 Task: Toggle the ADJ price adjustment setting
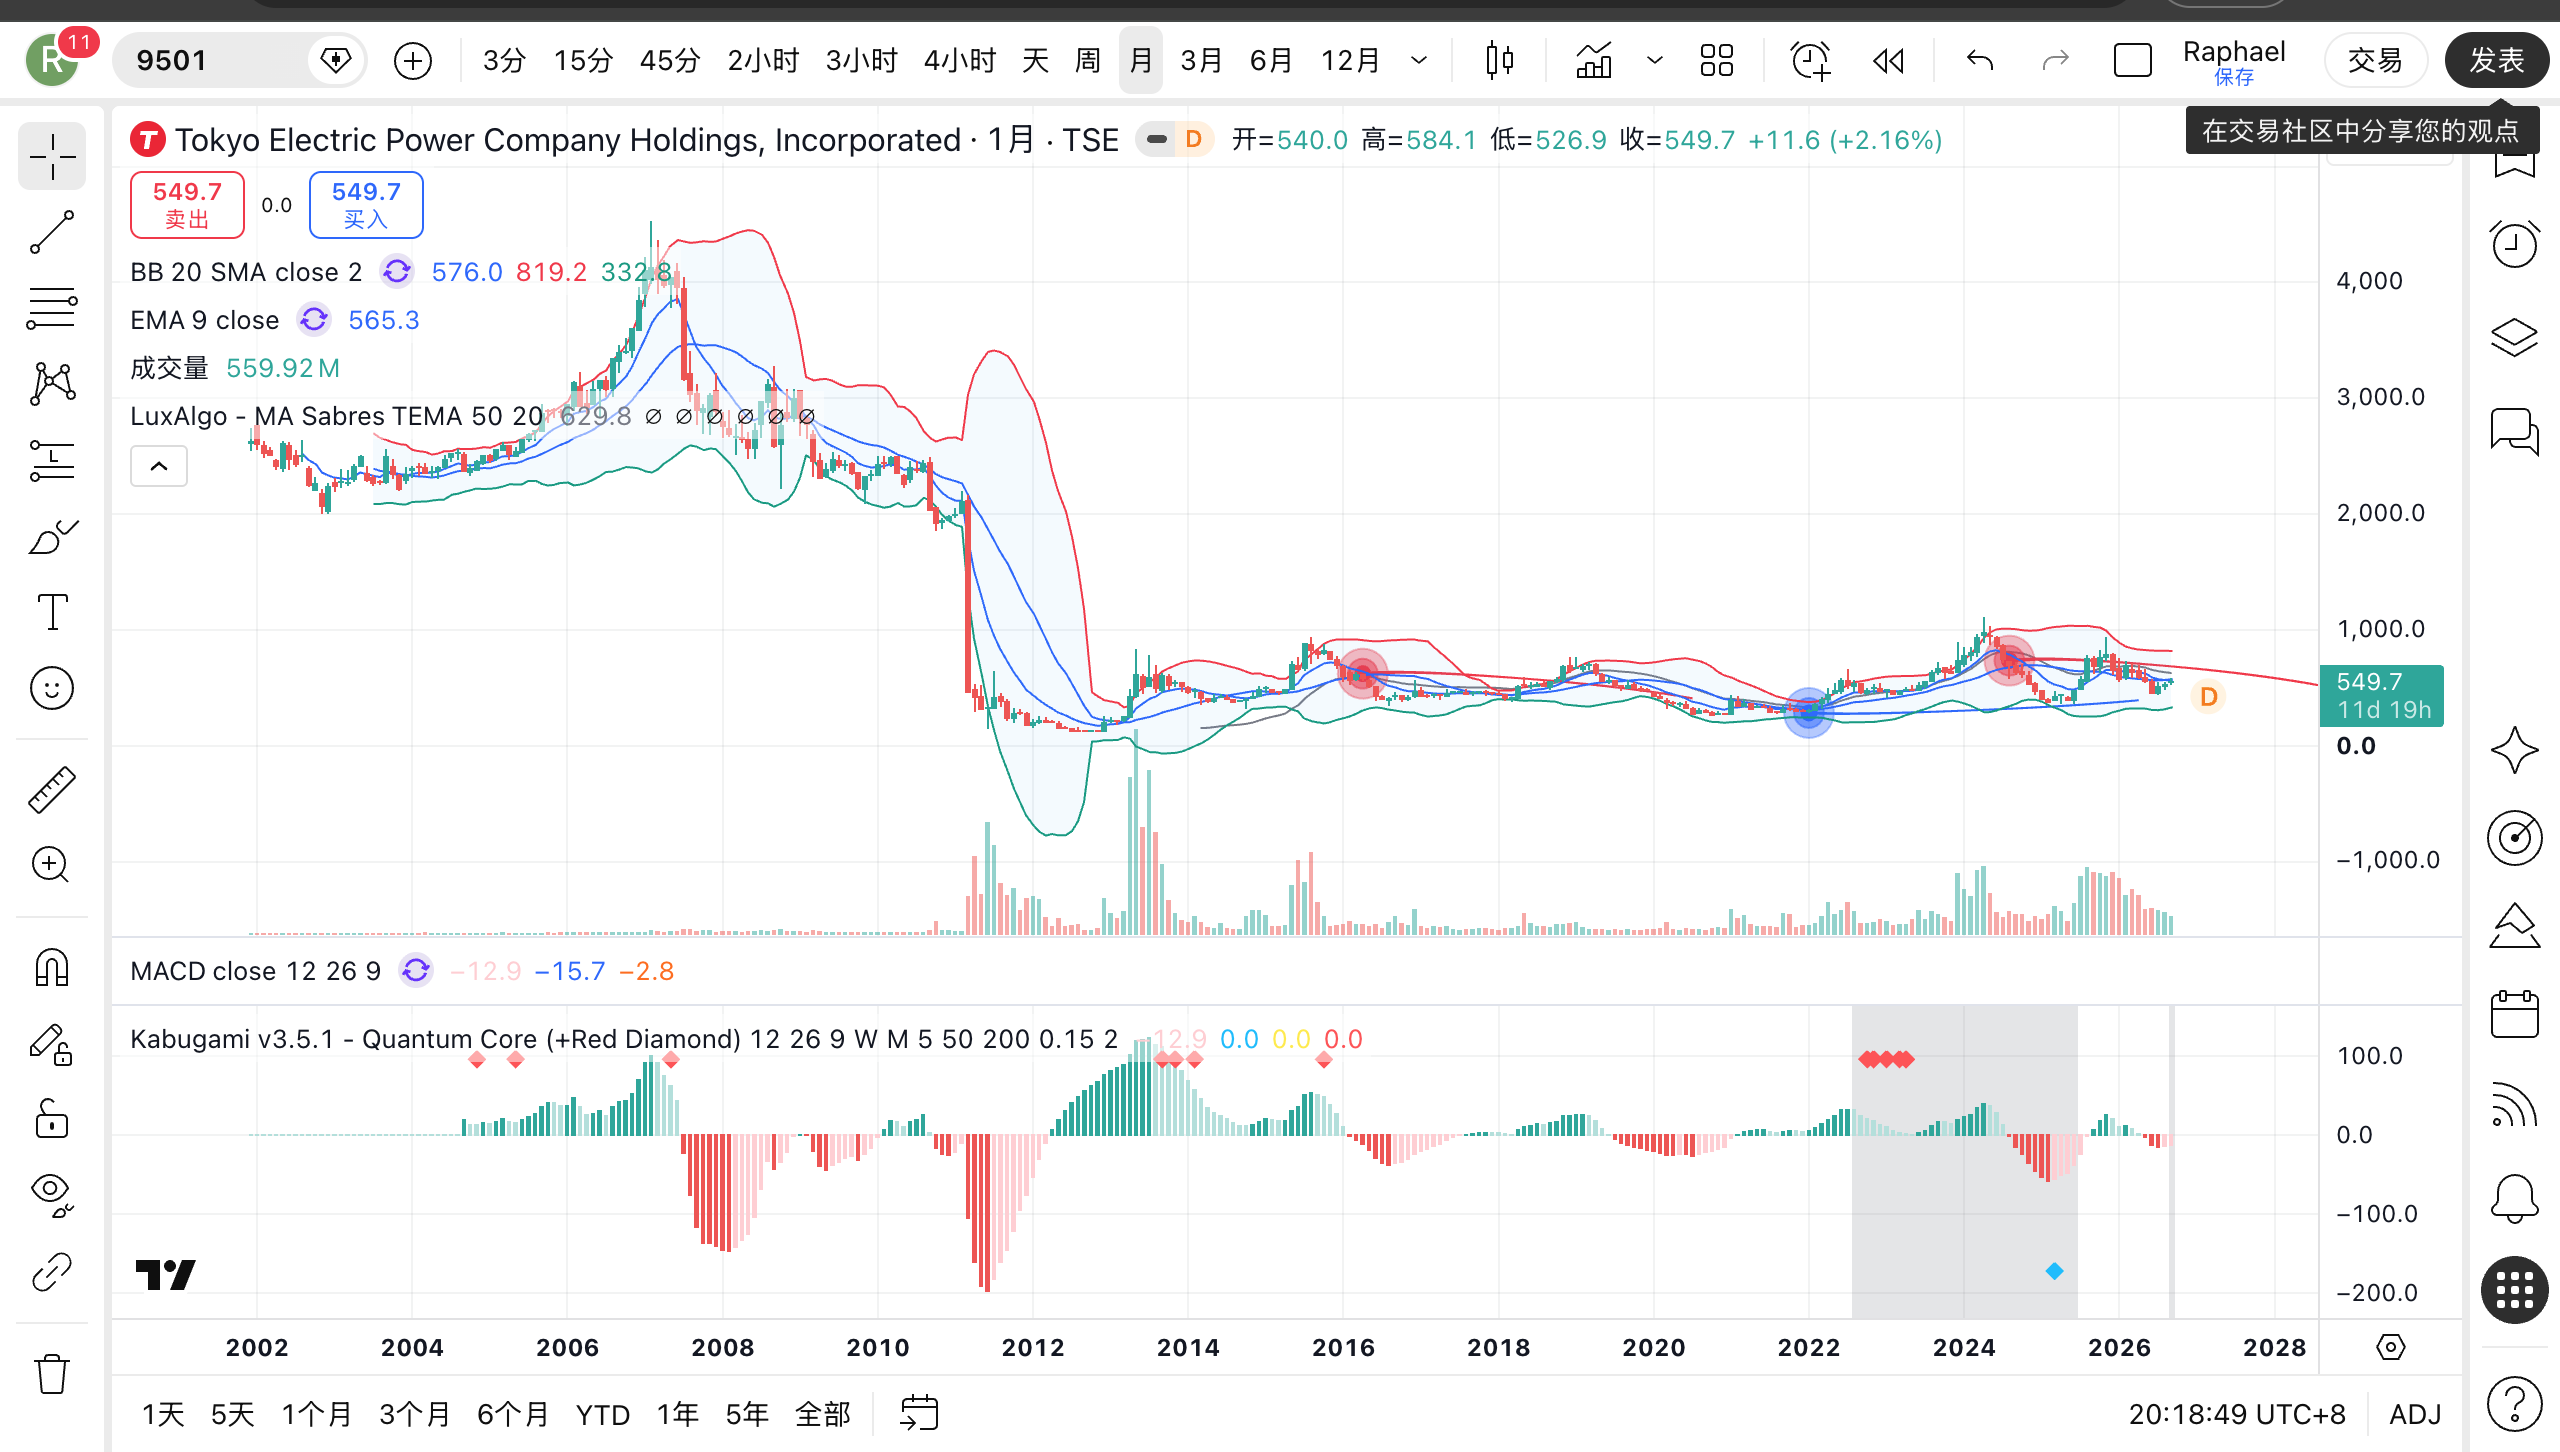tap(2416, 1414)
